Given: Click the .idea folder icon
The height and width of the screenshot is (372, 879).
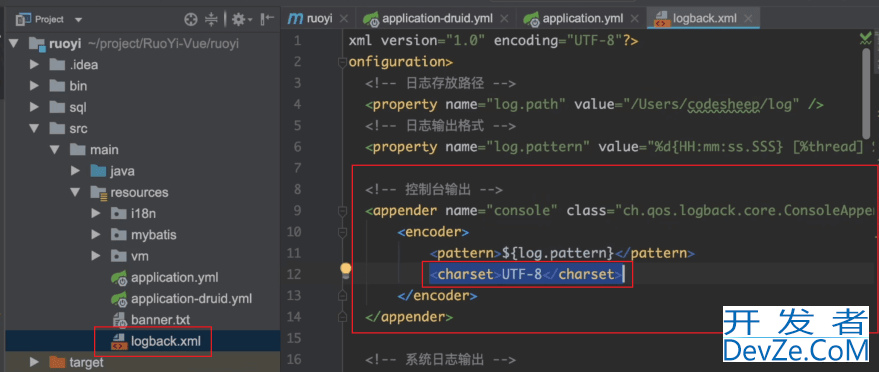Looking at the screenshot, I should pos(57,65).
